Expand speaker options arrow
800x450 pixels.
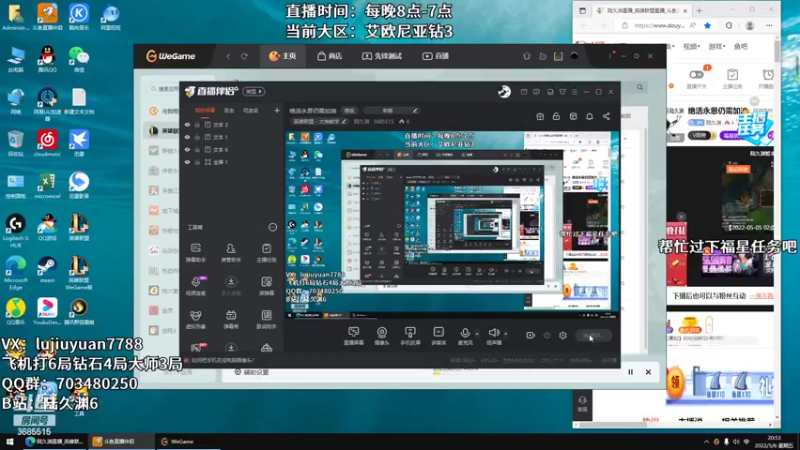click(x=506, y=334)
